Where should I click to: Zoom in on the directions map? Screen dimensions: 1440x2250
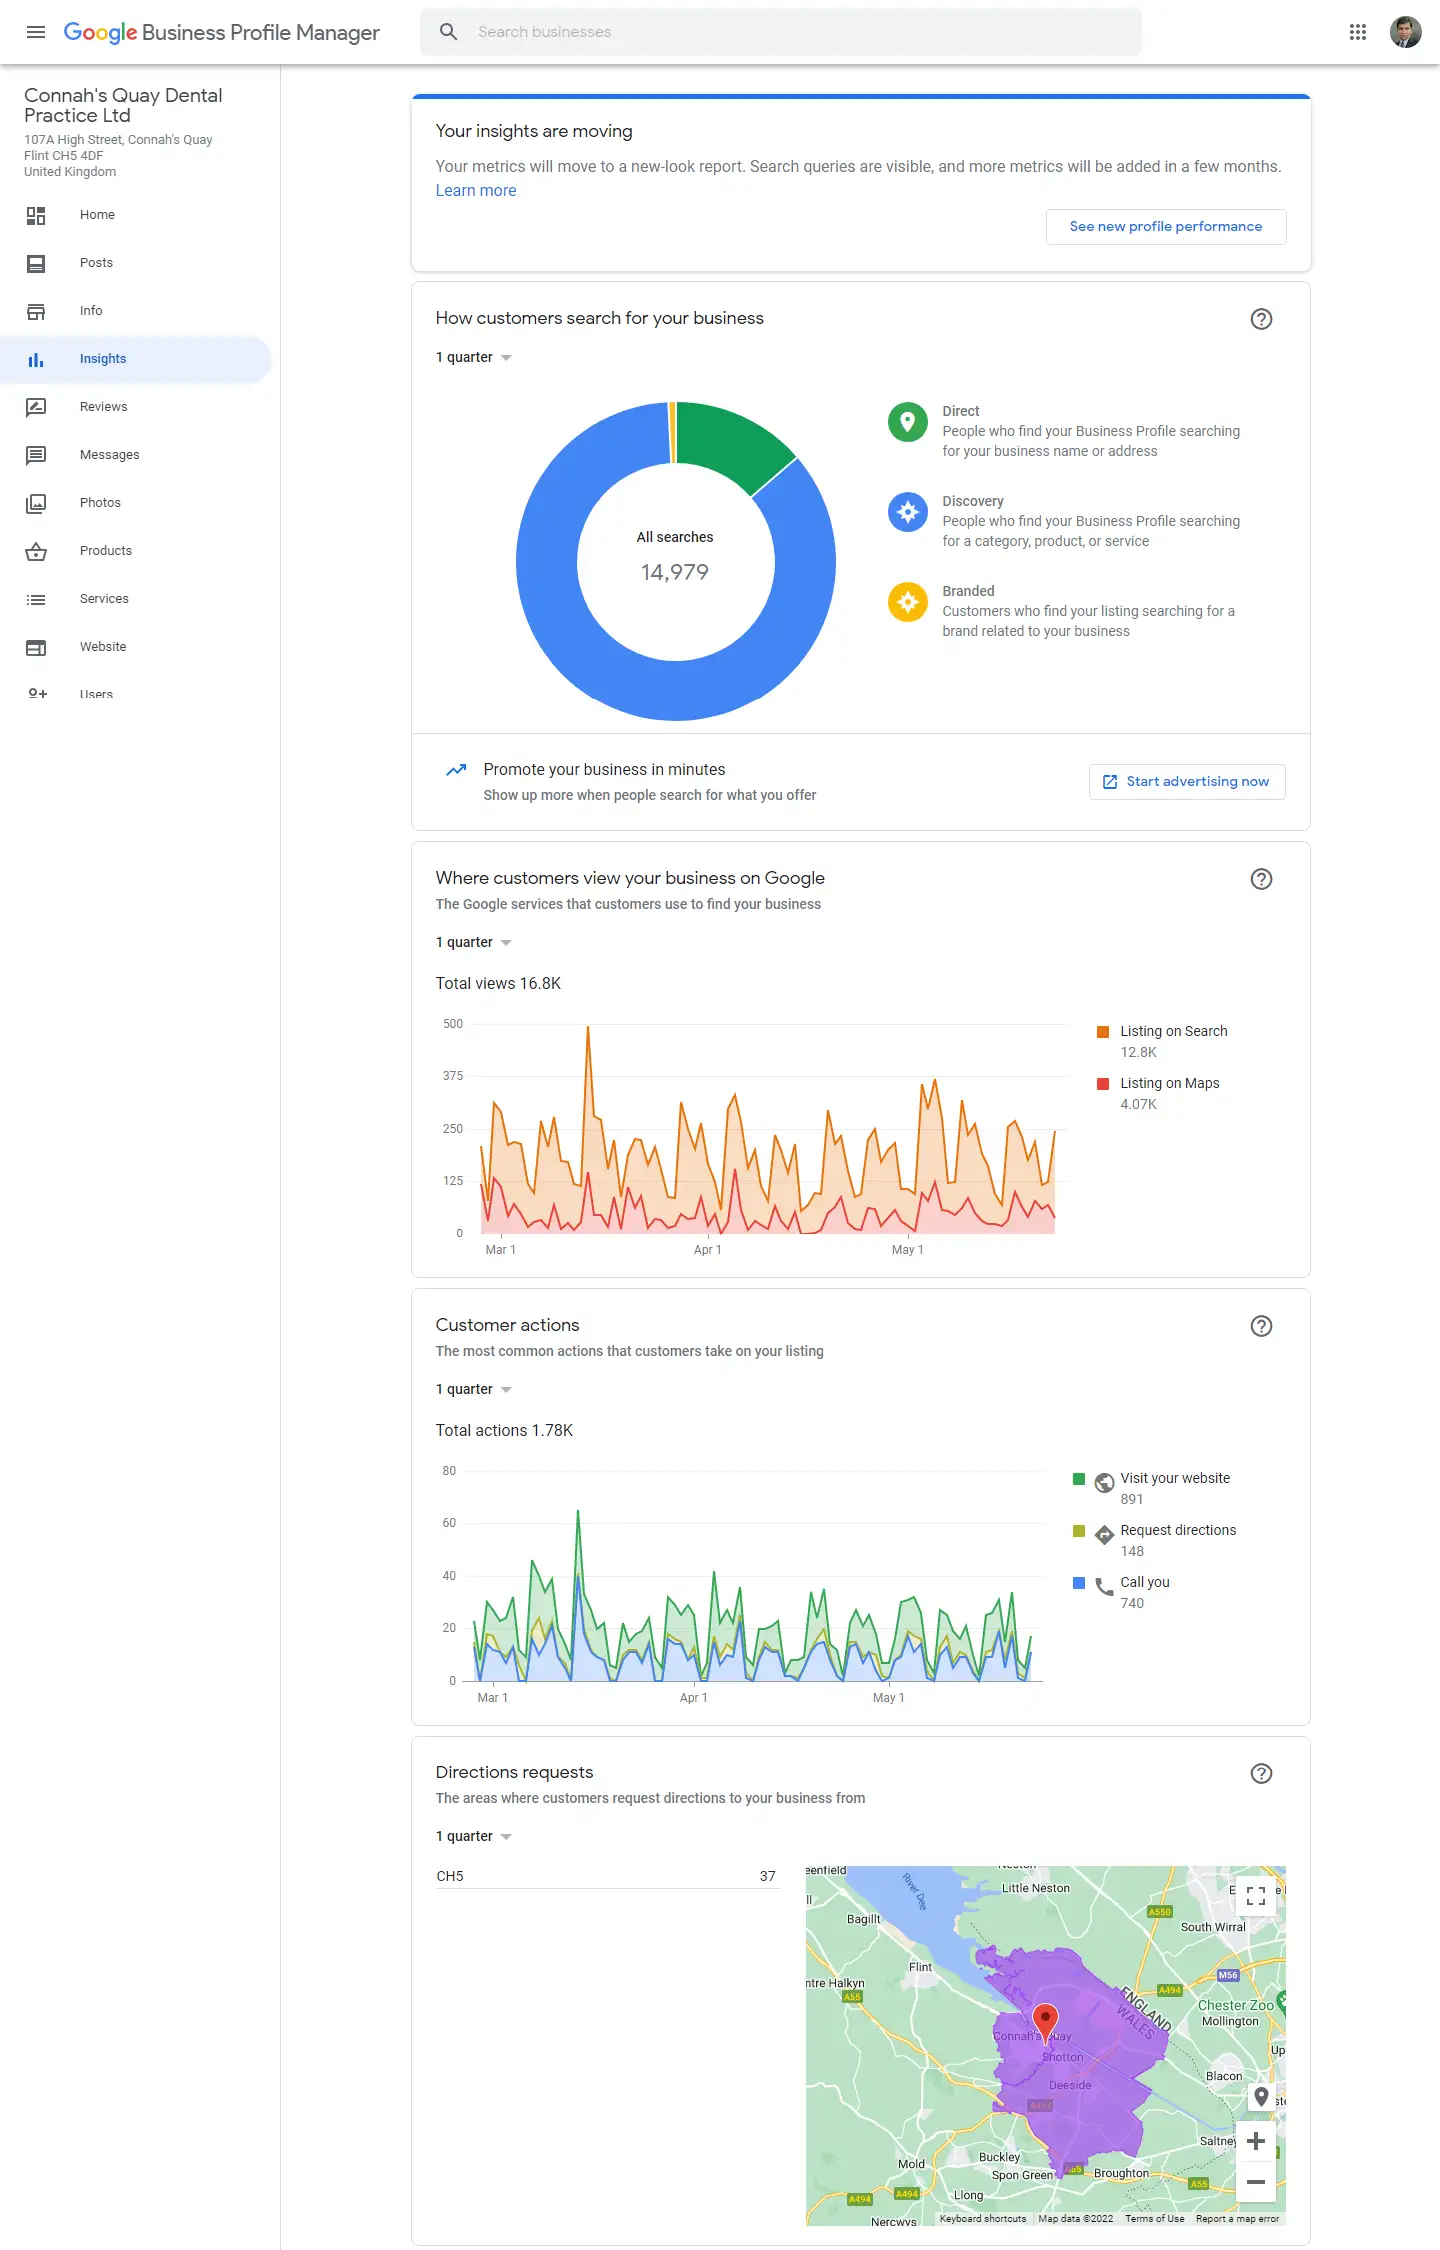pos(1256,2141)
